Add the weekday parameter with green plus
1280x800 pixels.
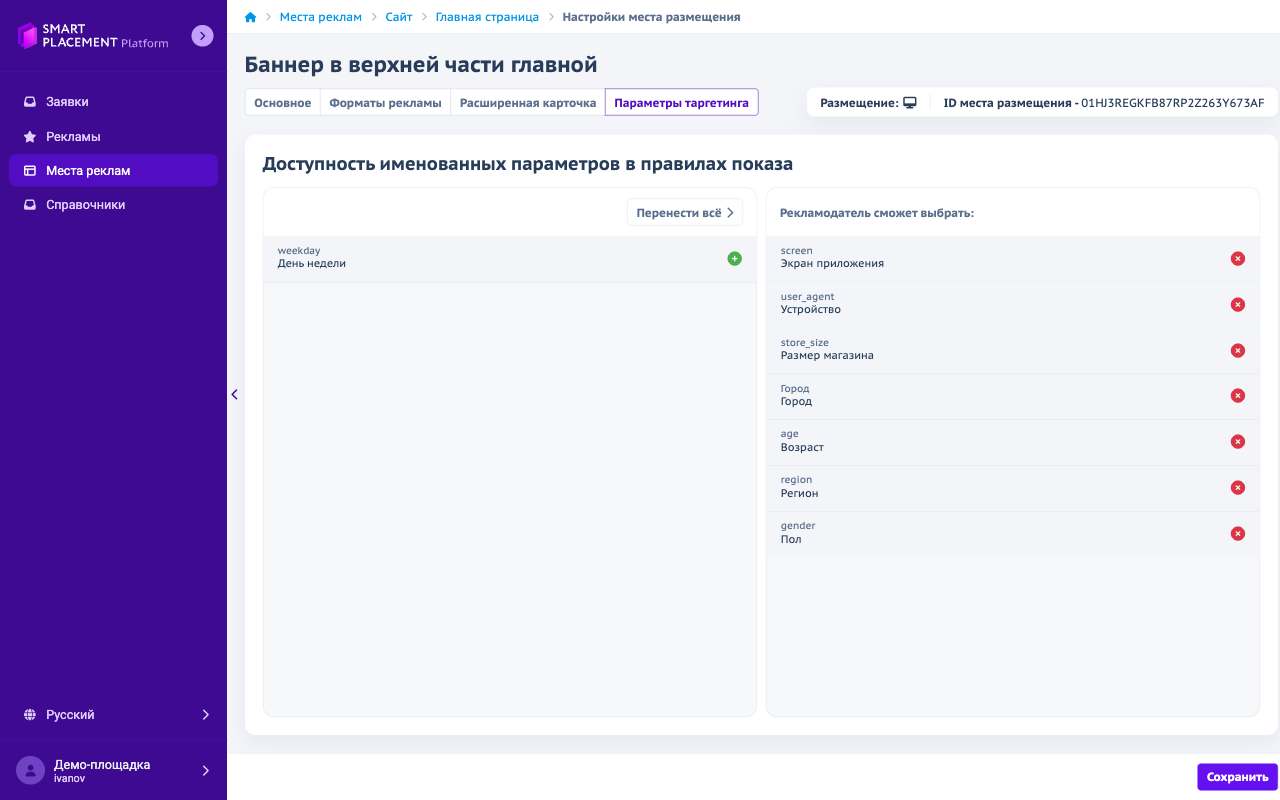(x=734, y=259)
